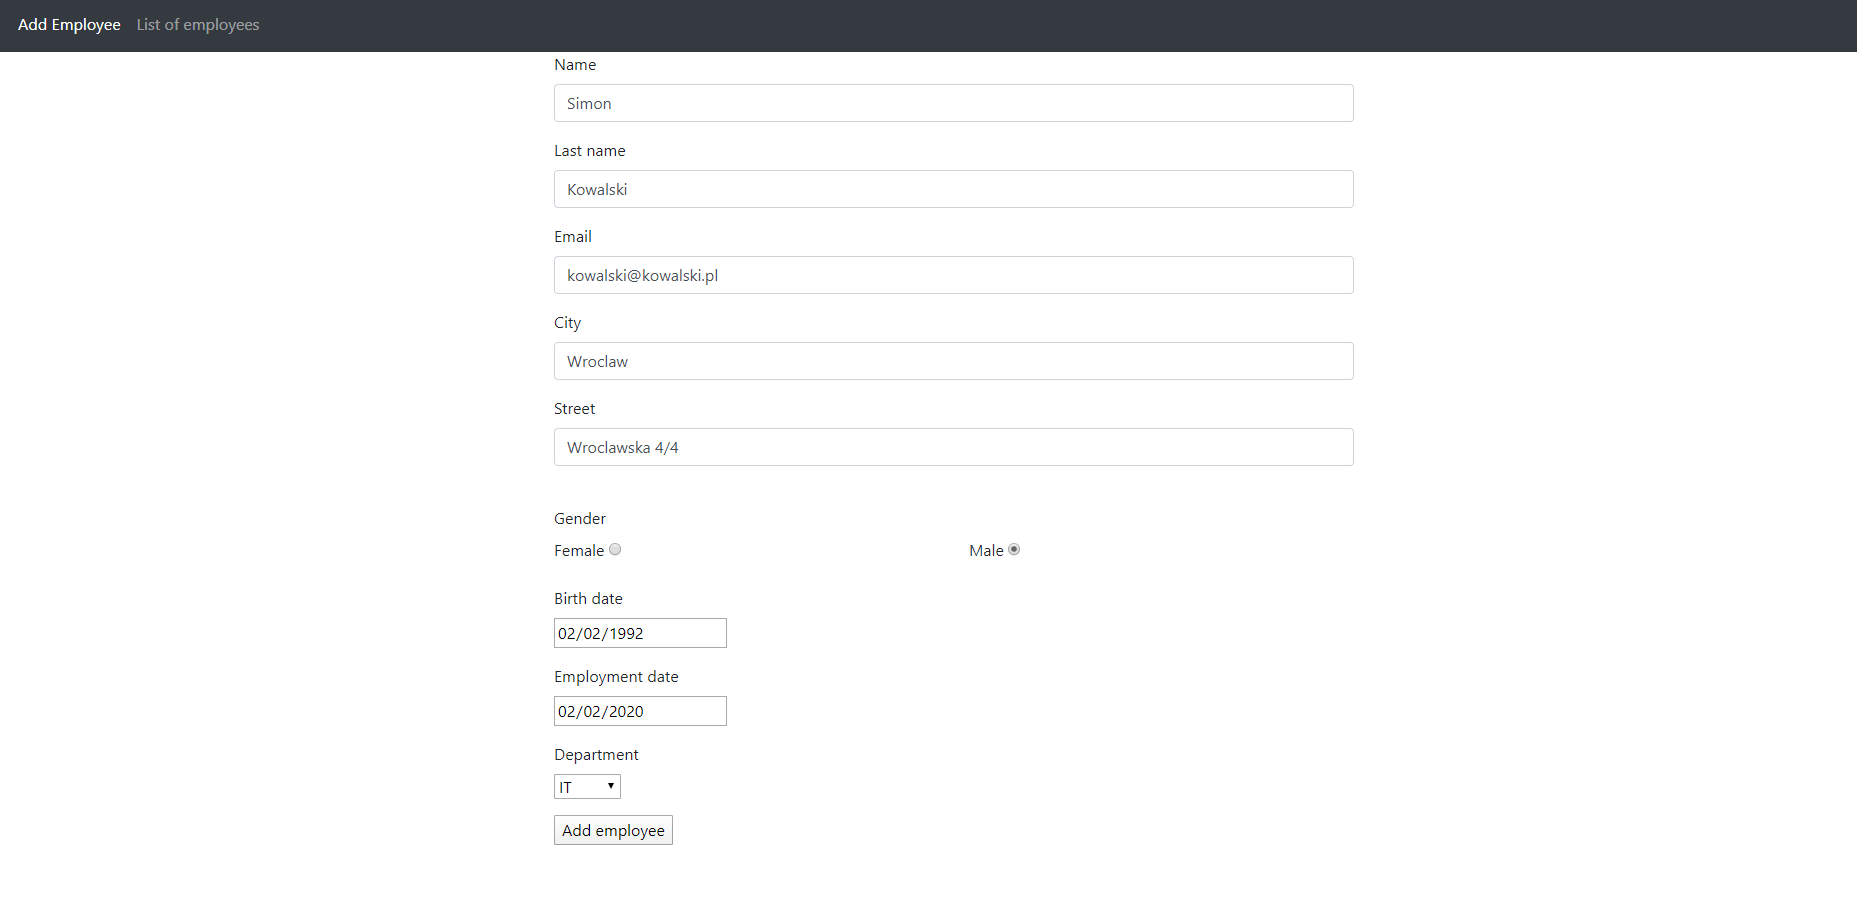Viewport: 1857px width, 916px height.
Task: Navigate to List of employees
Action: (197, 24)
